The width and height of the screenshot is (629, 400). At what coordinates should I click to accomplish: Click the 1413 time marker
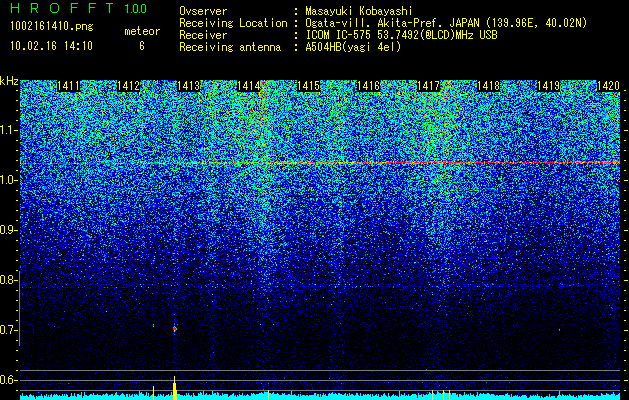pos(189,86)
